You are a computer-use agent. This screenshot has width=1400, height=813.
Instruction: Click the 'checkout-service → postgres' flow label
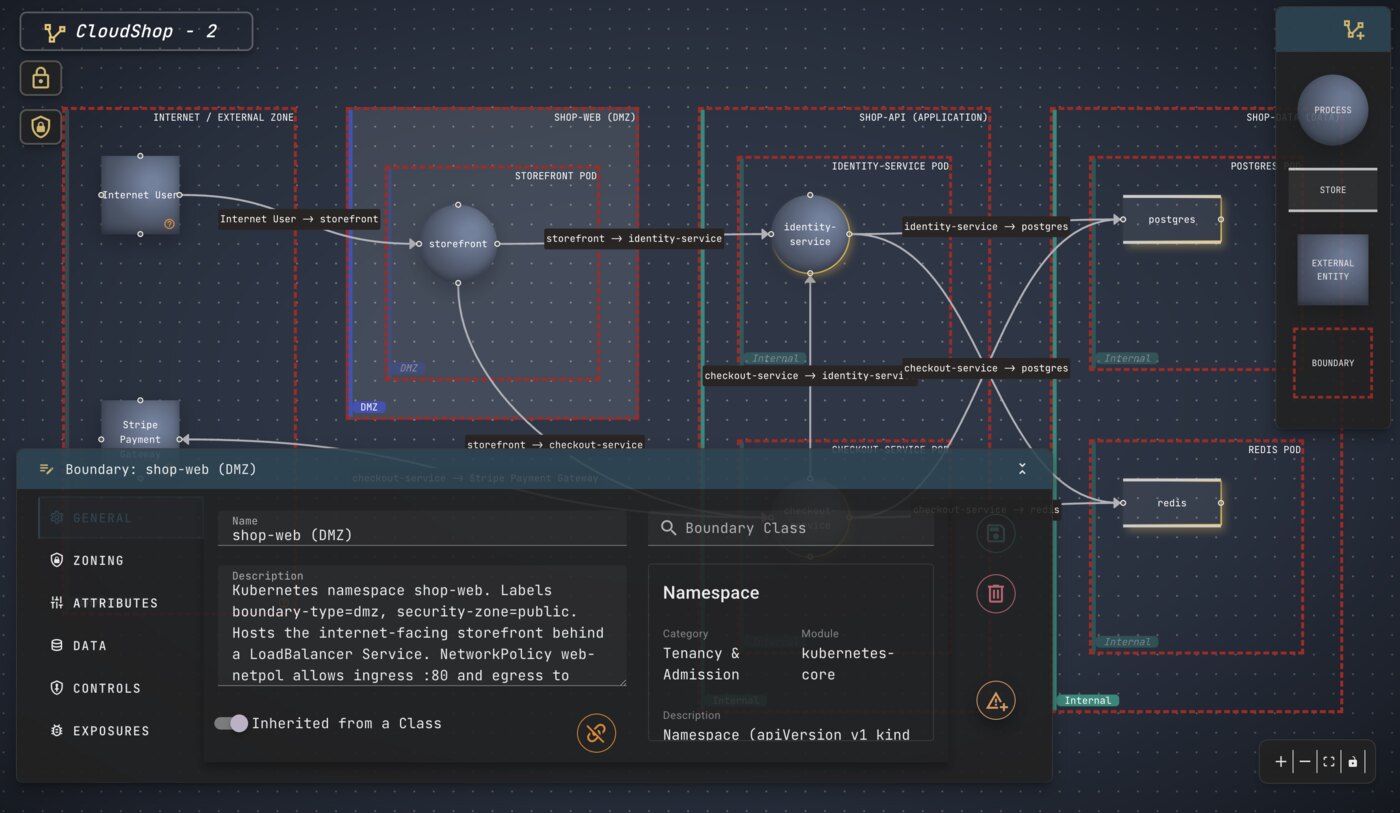(986, 368)
